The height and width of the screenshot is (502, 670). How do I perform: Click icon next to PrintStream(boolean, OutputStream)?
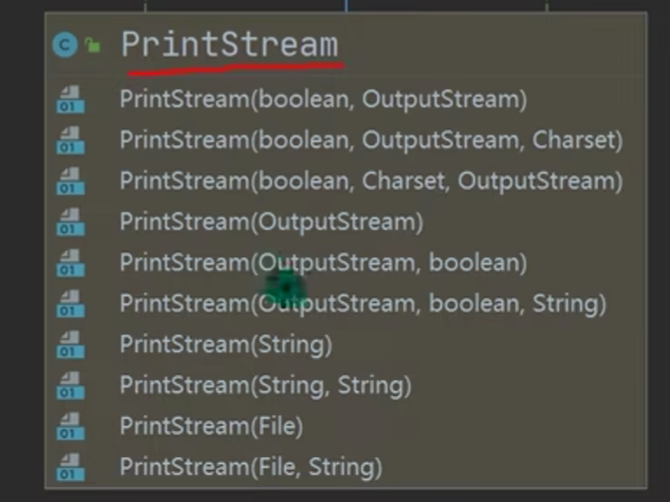[x=72, y=100]
